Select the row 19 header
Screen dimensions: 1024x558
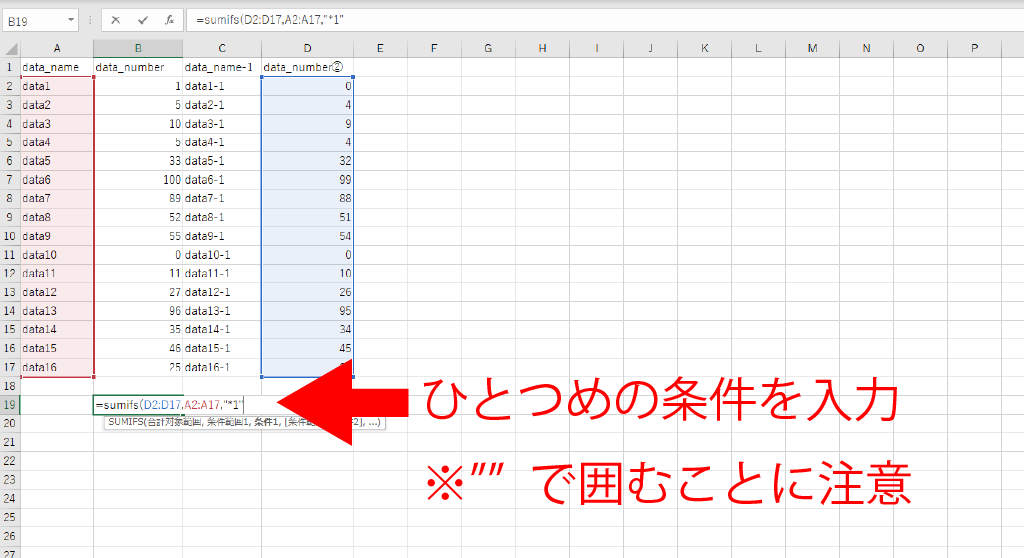coord(10,404)
